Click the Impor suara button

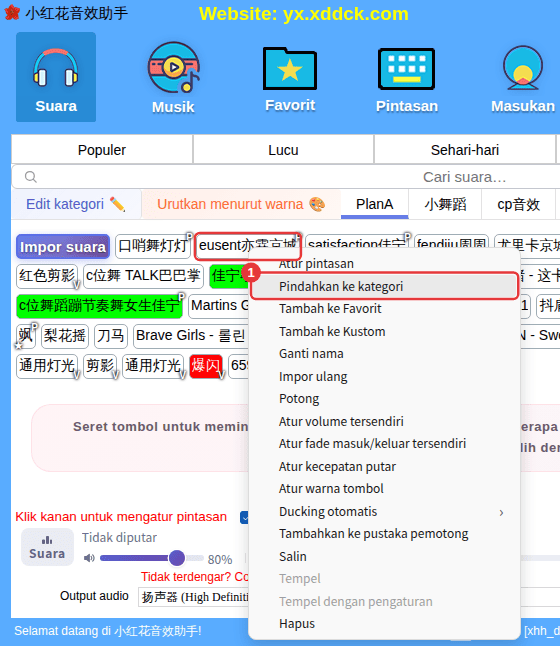pyautogui.click(x=63, y=247)
